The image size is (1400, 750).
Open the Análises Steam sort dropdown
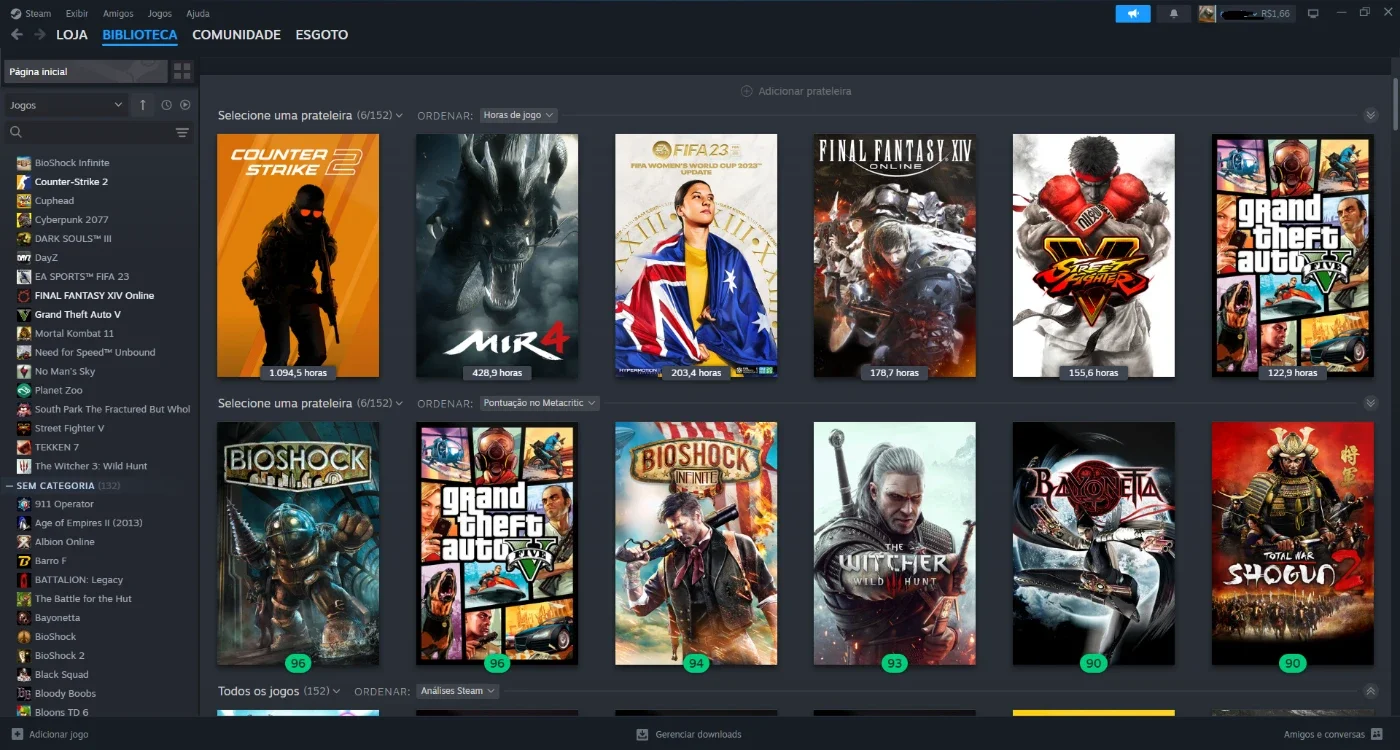pos(458,691)
